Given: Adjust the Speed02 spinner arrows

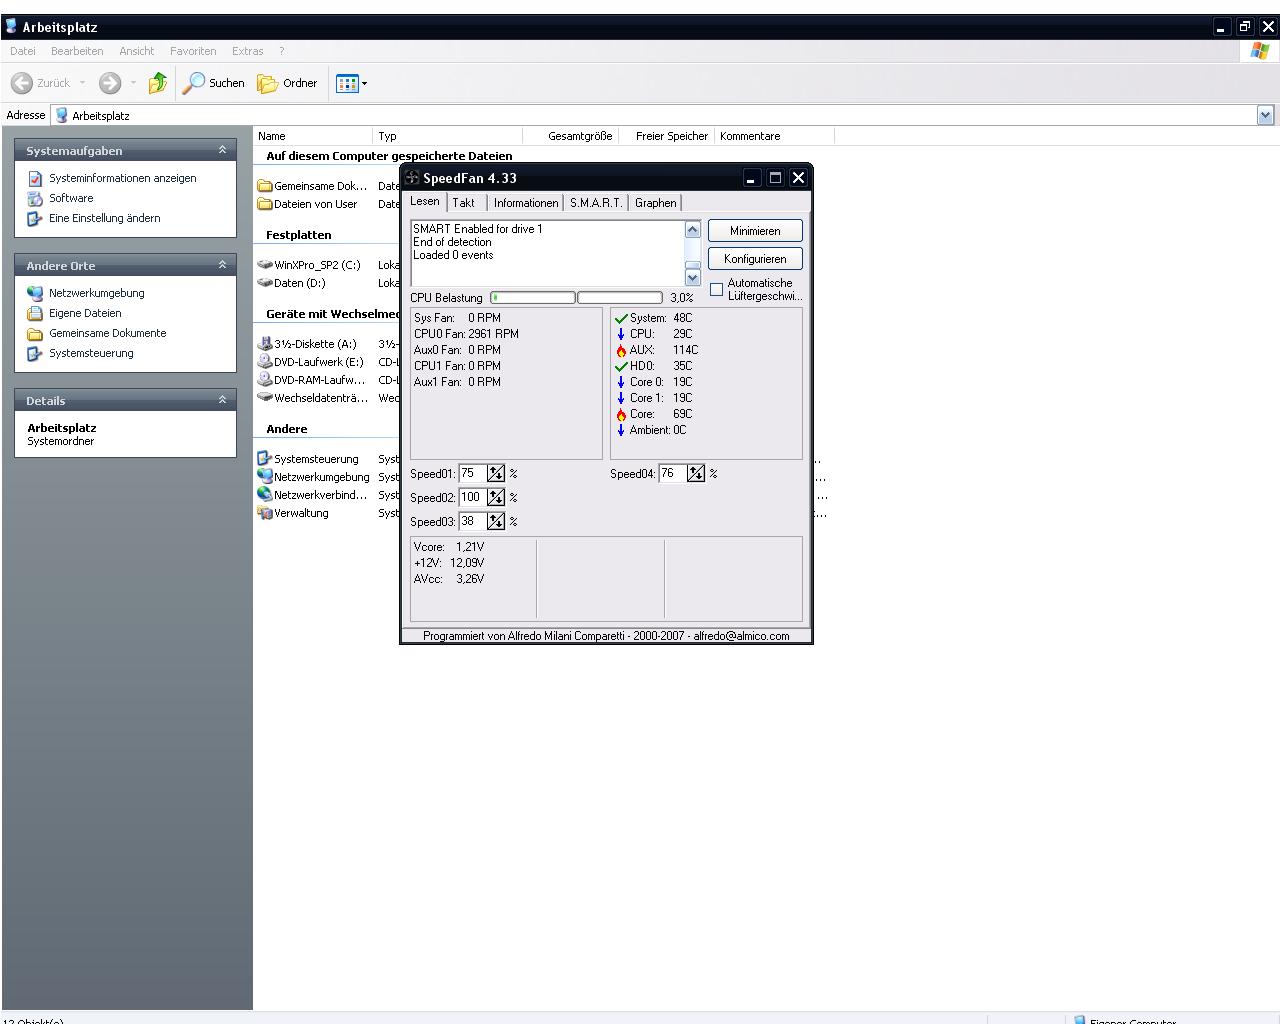Looking at the screenshot, I should click(496, 497).
